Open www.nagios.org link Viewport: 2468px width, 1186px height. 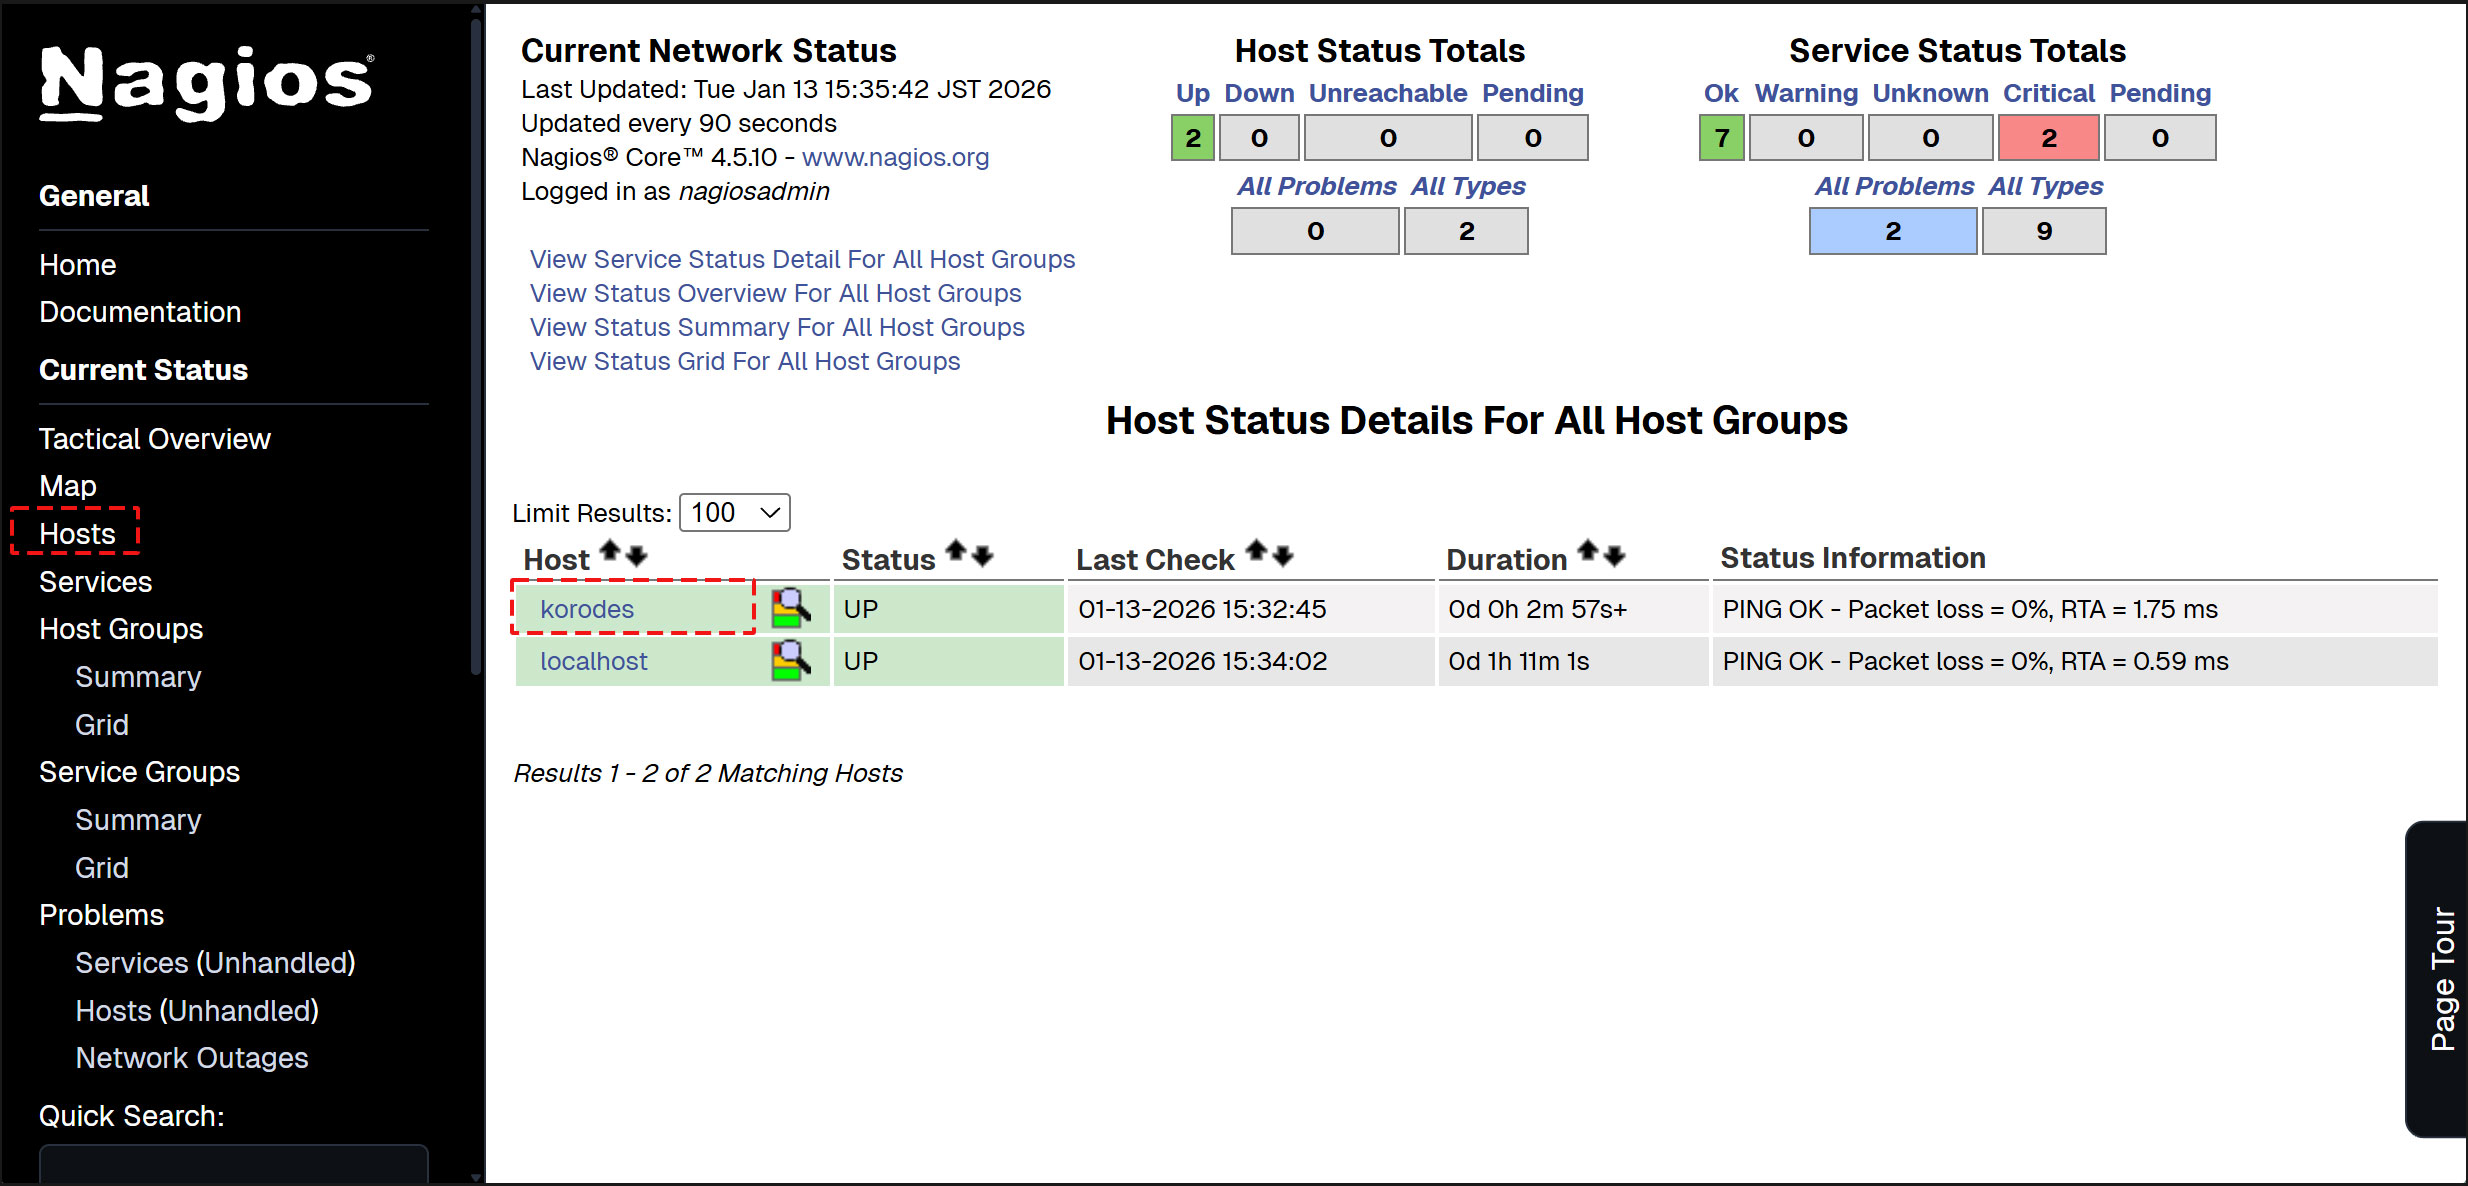(895, 157)
